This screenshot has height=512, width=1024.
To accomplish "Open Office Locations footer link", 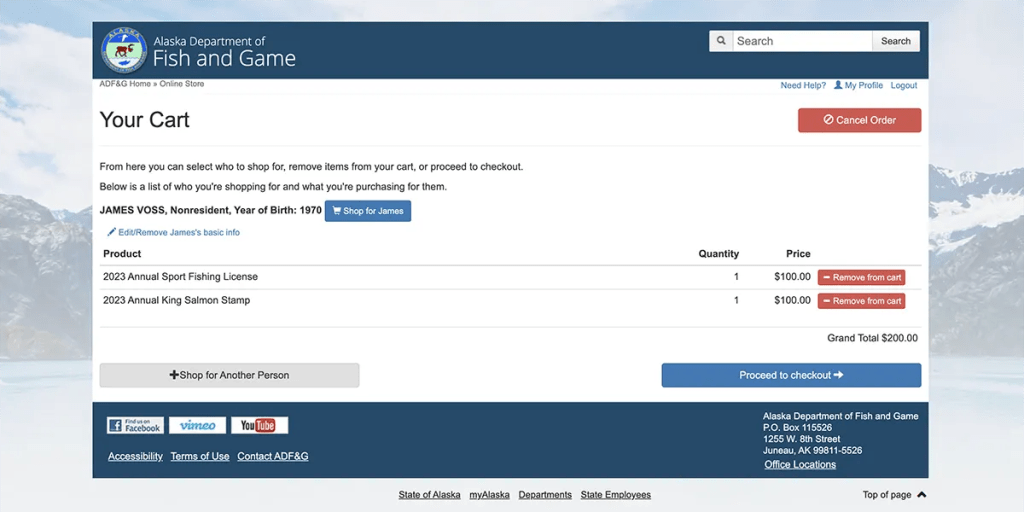I will point(800,465).
